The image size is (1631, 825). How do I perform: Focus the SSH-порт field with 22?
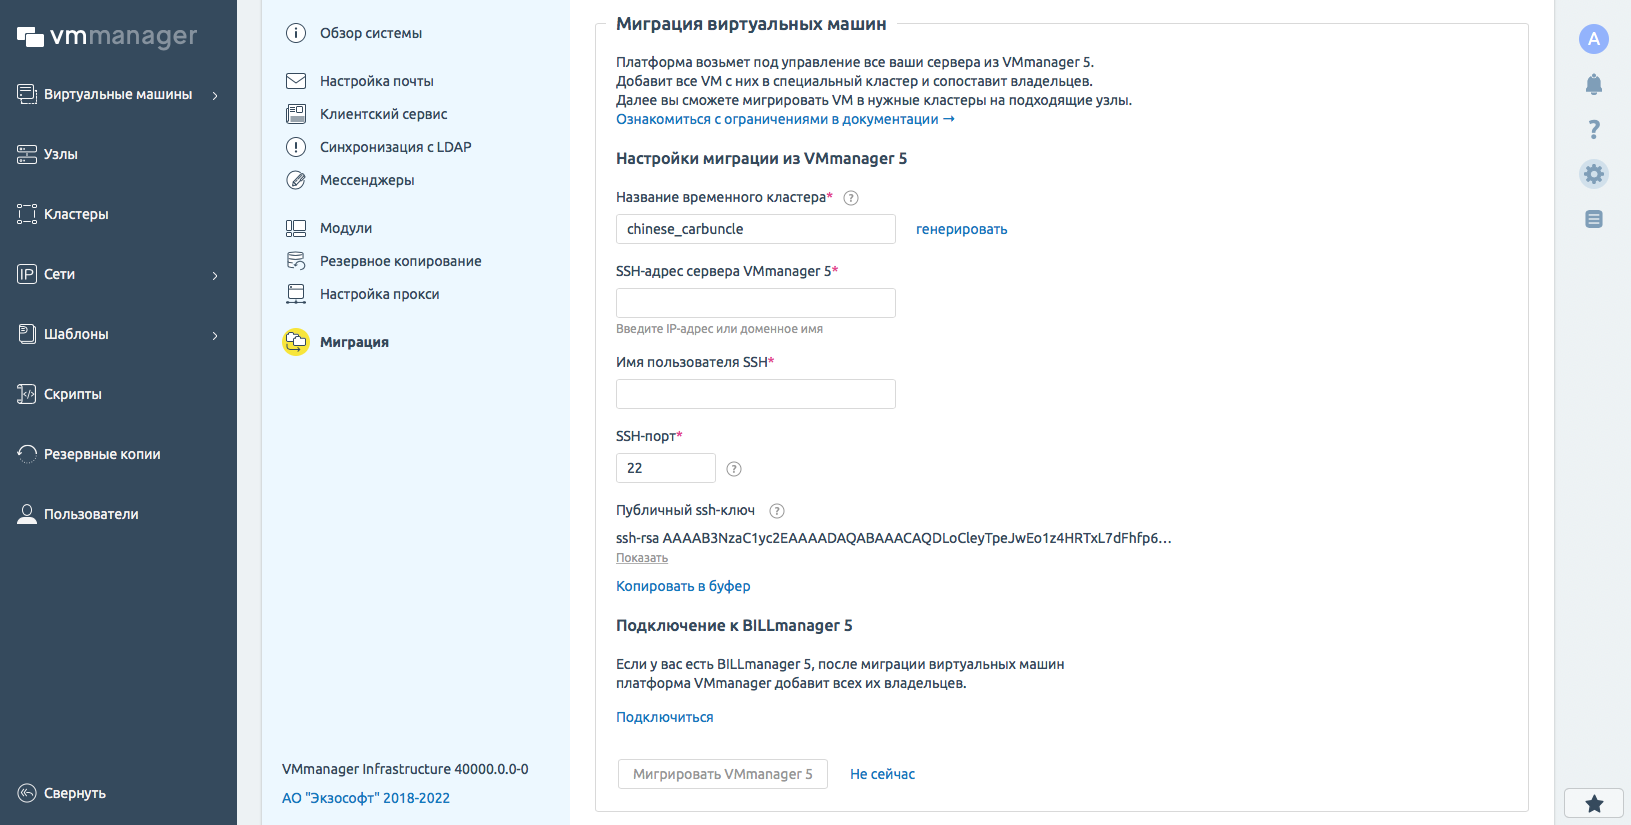coord(666,468)
